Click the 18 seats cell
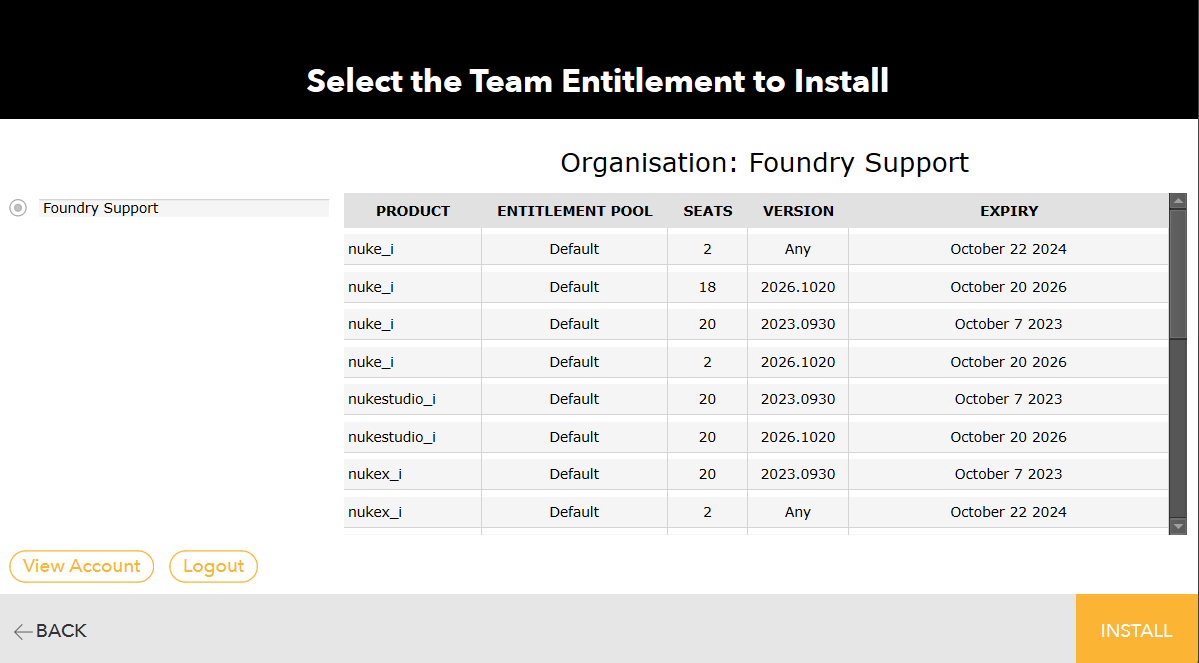1199x663 pixels. click(x=707, y=288)
